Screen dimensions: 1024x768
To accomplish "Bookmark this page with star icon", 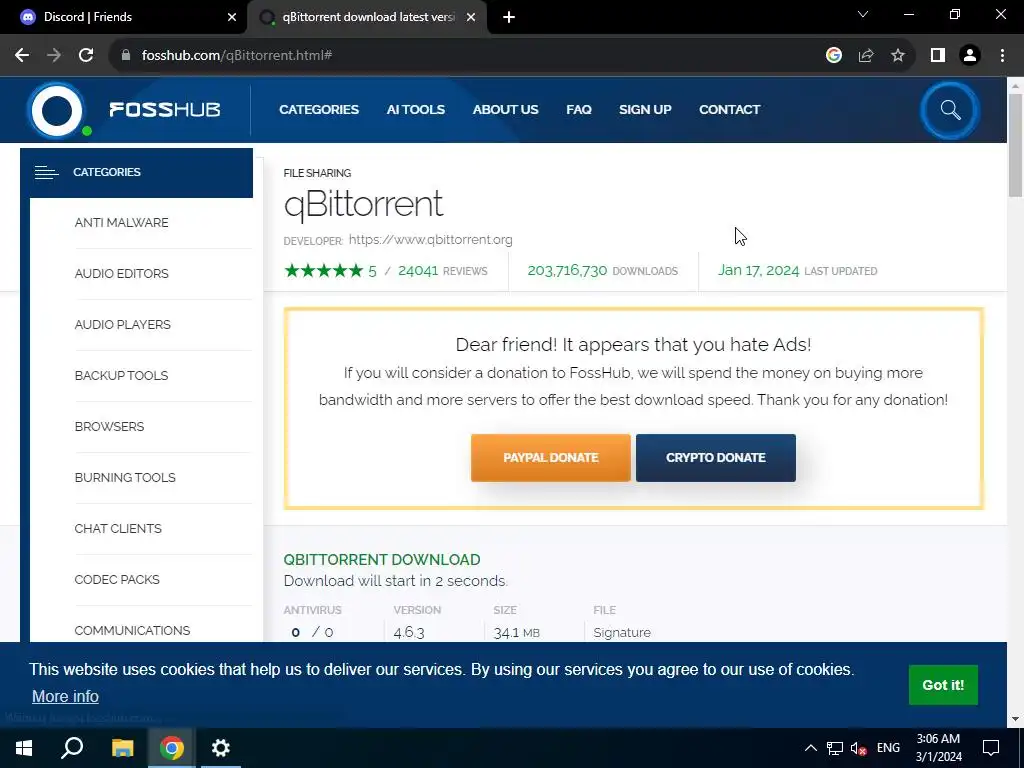I will tap(898, 56).
